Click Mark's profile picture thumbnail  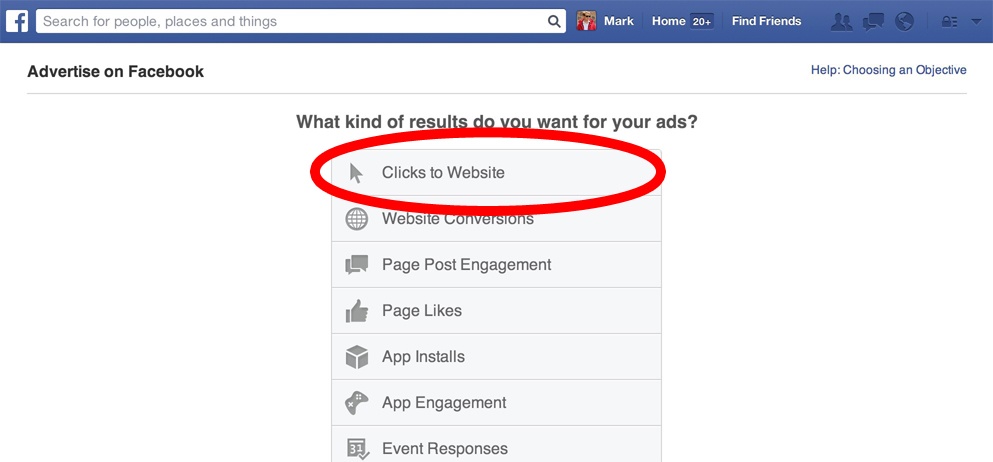point(587,21)
